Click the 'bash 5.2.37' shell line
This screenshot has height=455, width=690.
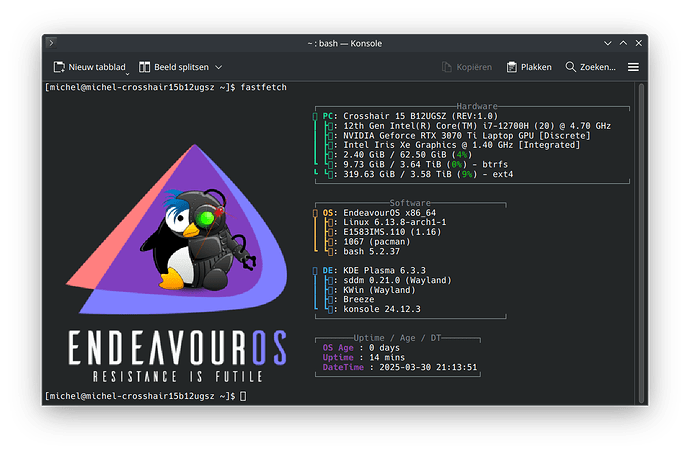click(x=371, y=252)
